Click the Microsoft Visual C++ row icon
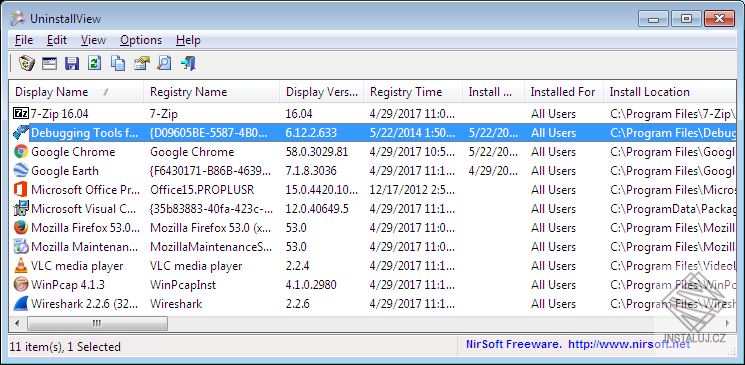The height and width of the screenshot is (365, 745). [21, 209]
